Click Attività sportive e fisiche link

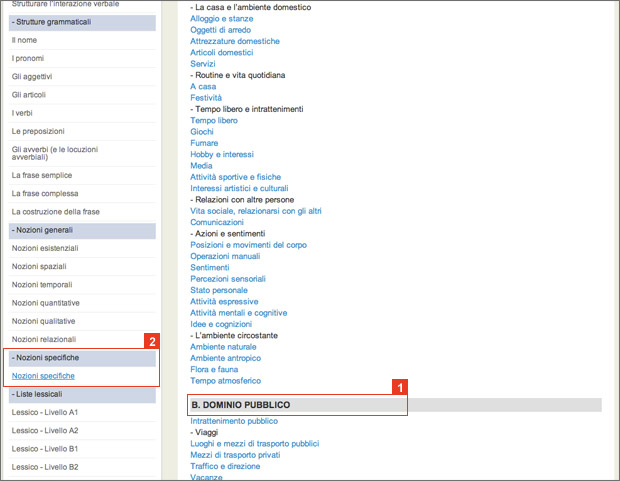[235, 177]
